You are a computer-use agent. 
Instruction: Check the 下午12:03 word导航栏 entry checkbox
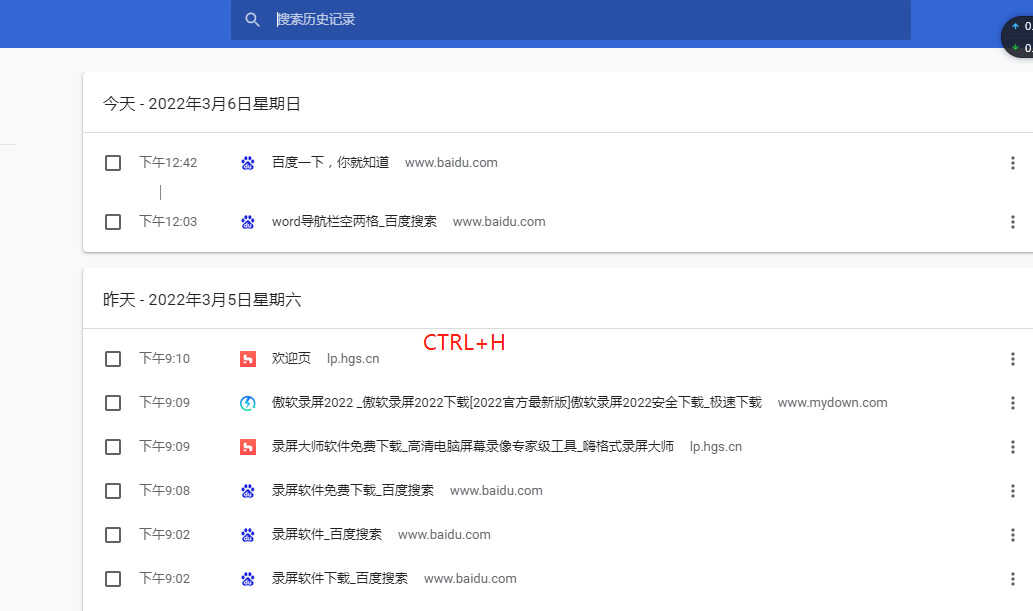coord(113,222)
